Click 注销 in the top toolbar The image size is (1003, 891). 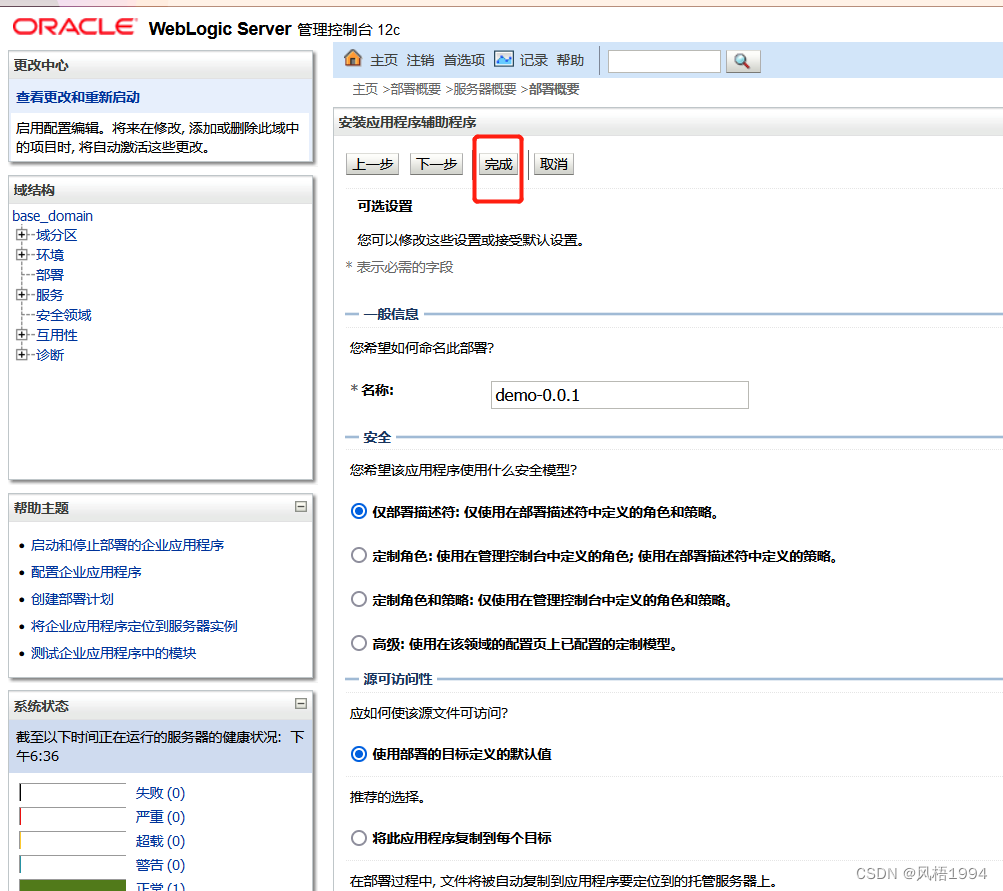coord(420,60)
